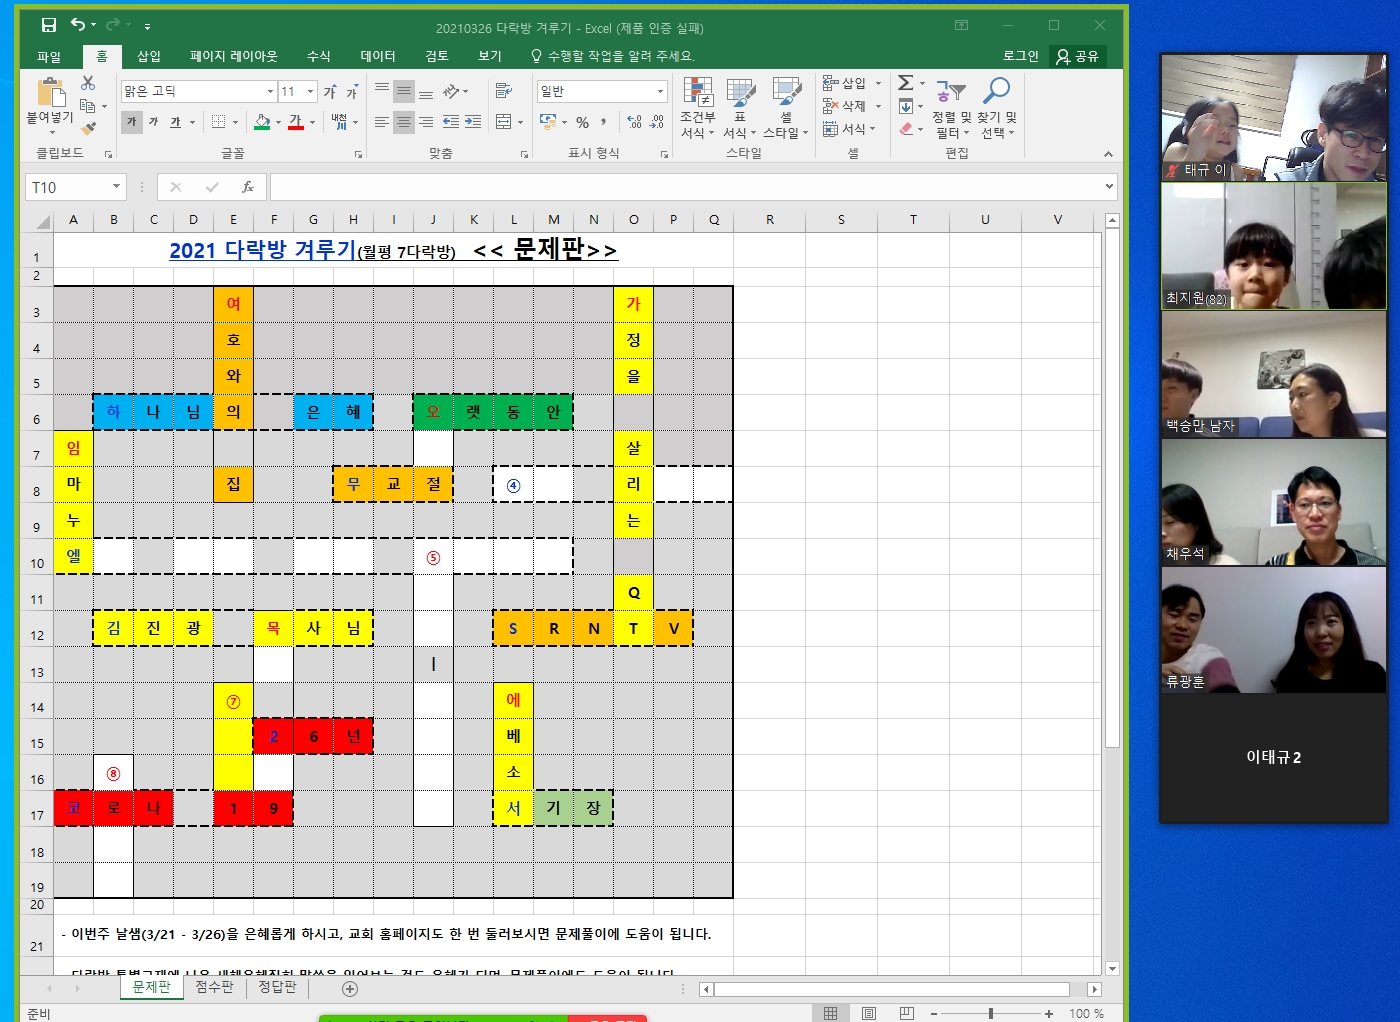Click the zoom slider handle in status bar
The height and width of the screenshot is (1022, 1400).
point(991,1013)
